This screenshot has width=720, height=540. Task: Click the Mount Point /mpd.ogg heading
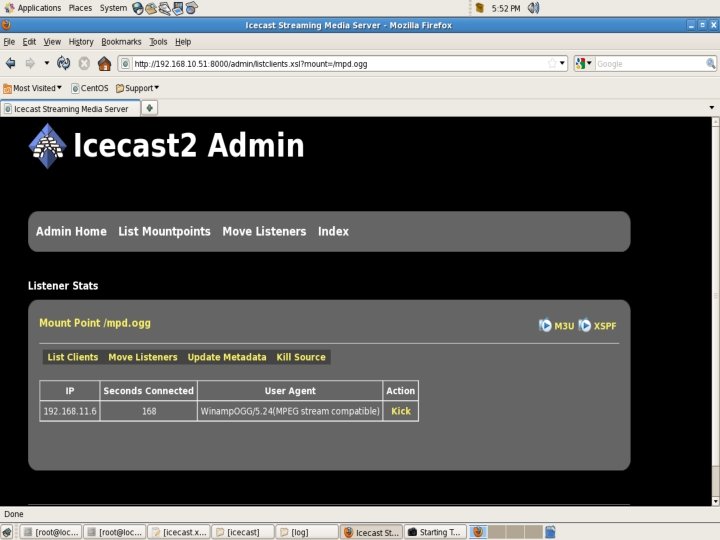pos(95,323)
